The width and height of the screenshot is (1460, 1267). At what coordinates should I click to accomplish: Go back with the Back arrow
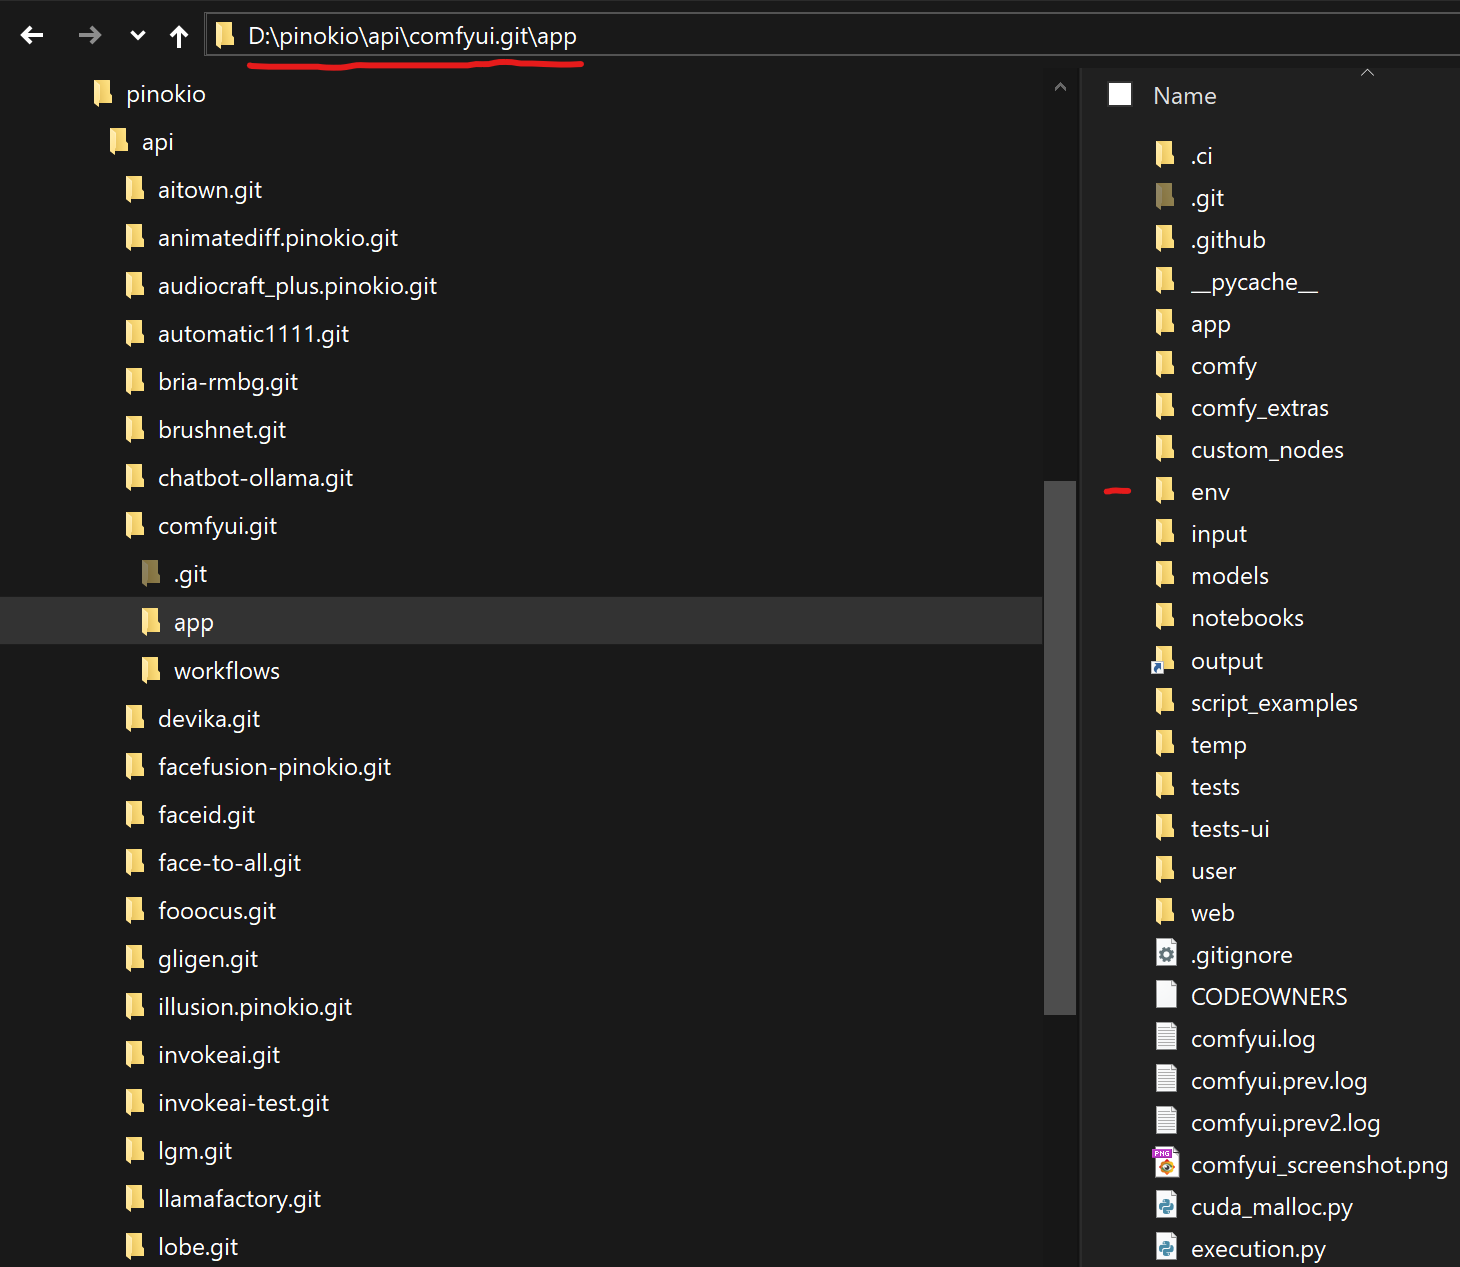32,36
